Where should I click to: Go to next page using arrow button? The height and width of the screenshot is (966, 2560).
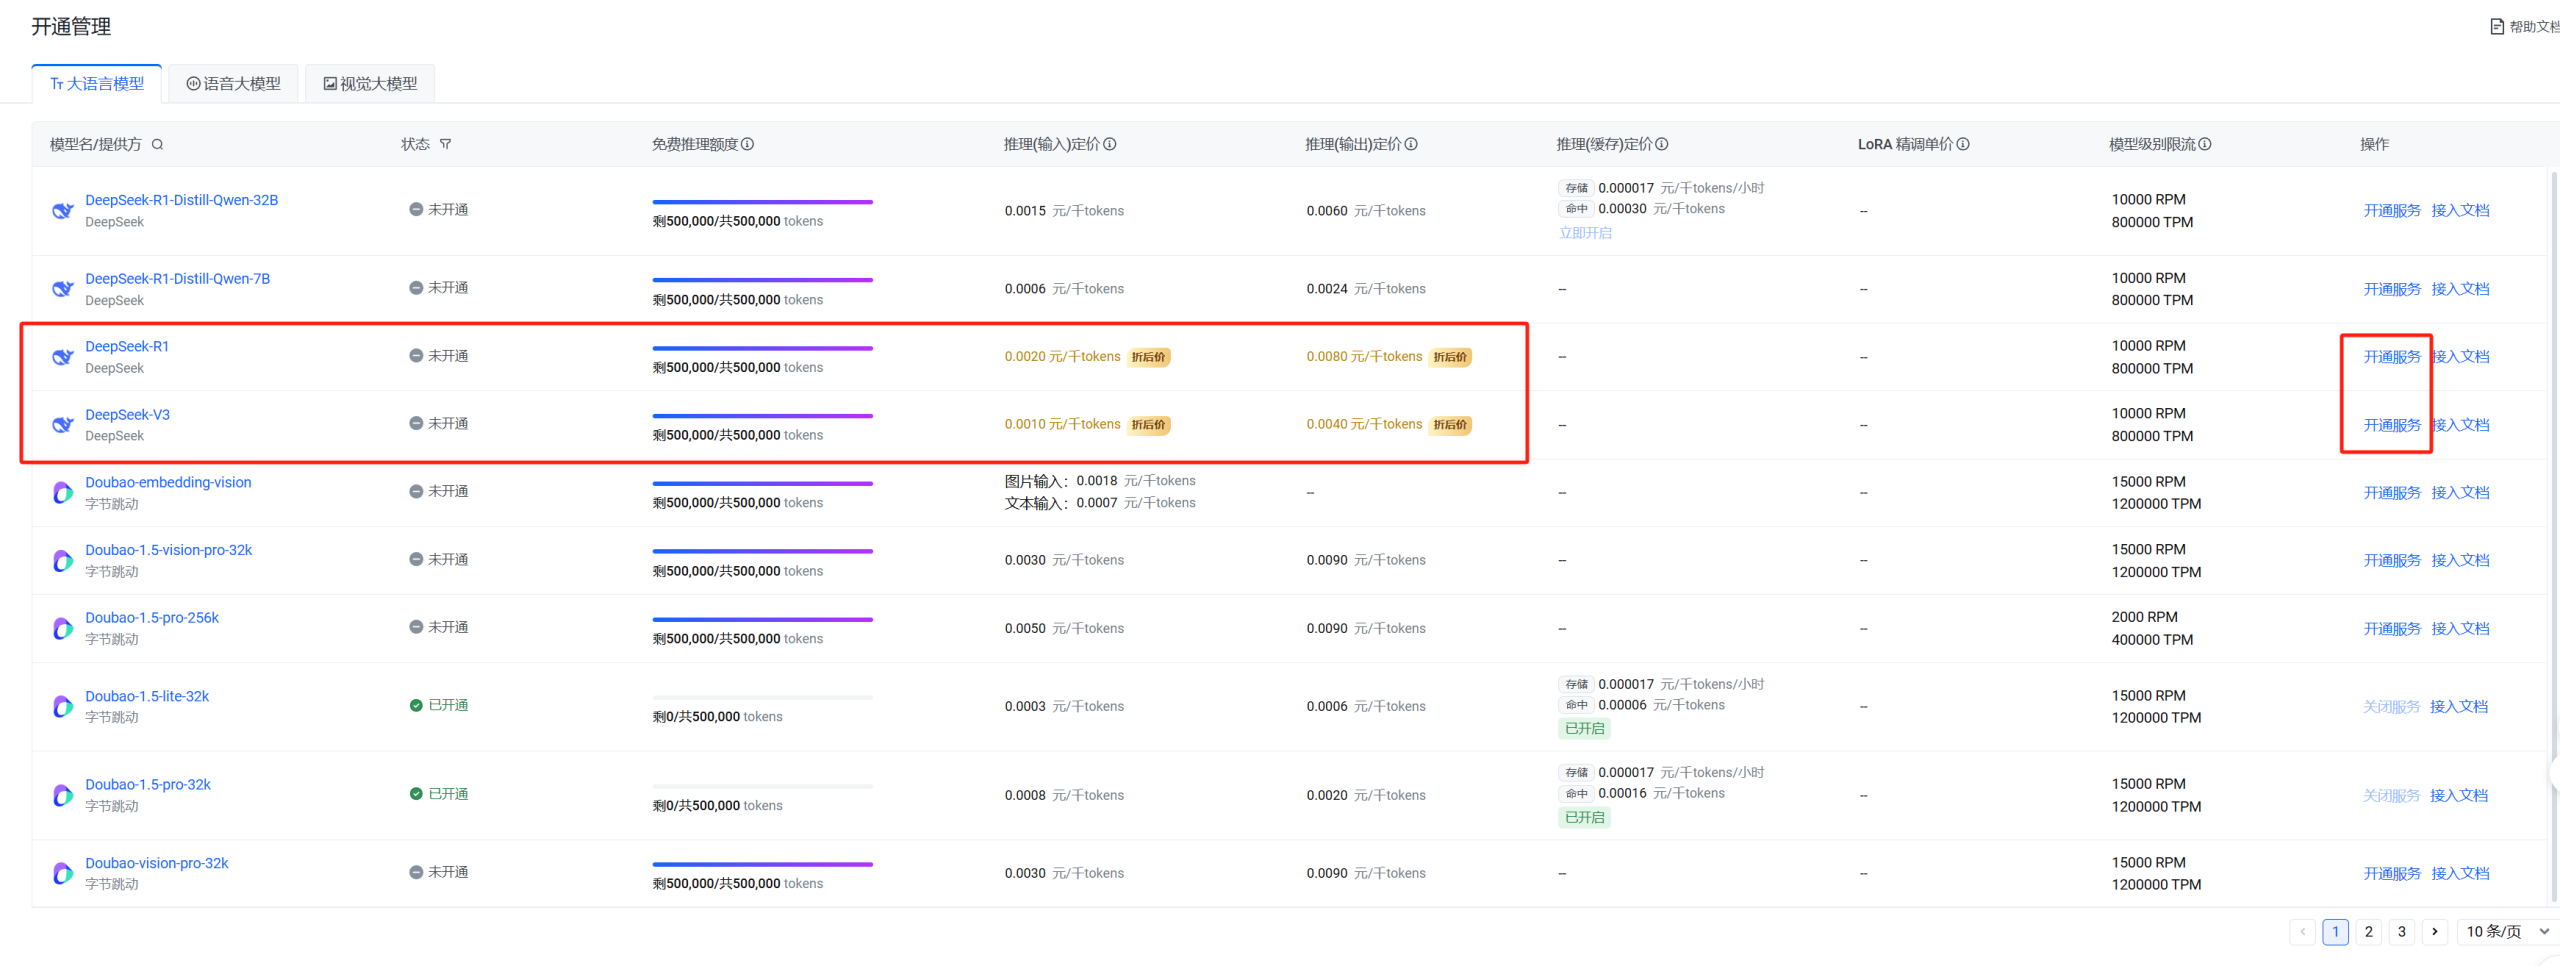point(2435,932)
